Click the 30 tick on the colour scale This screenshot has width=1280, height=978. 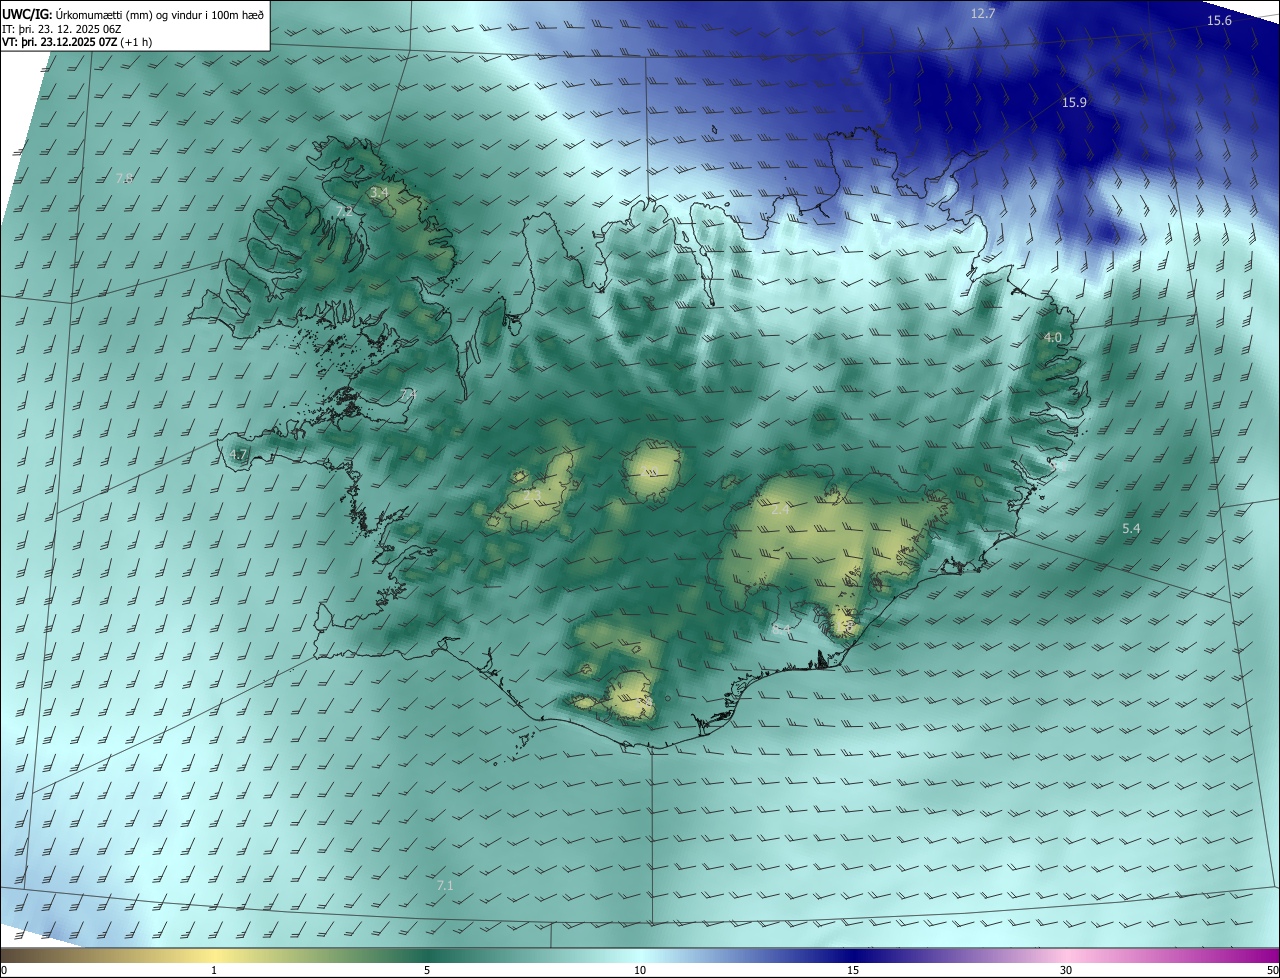coord(1066,971)
